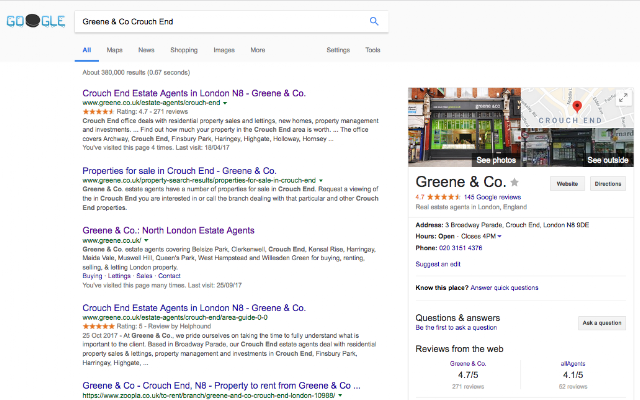Click the Lettings sitelink

(119, 276)
